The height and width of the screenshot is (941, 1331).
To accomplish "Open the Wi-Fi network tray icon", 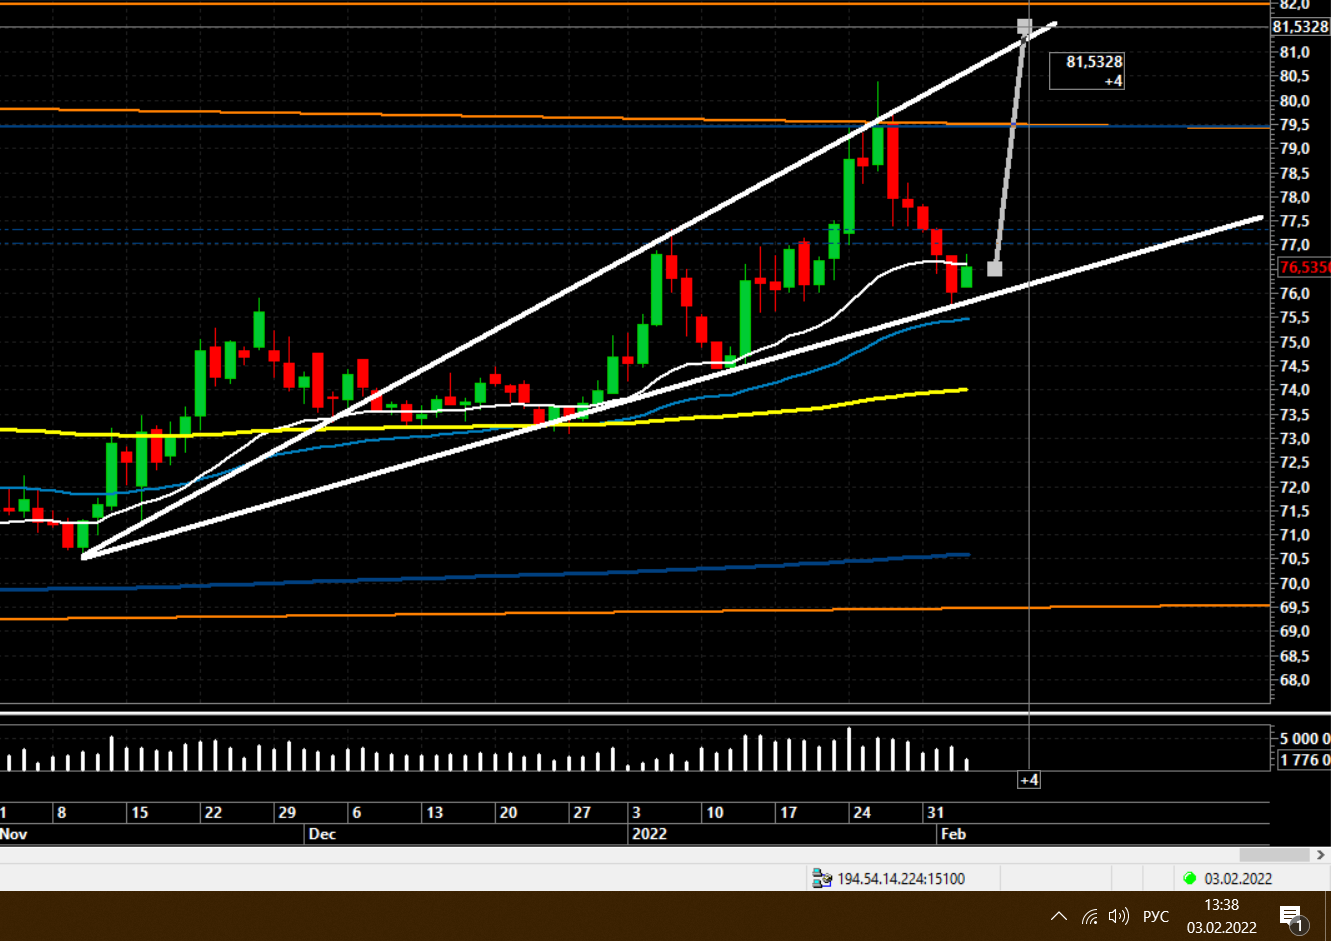I will tap(1090, 916).
